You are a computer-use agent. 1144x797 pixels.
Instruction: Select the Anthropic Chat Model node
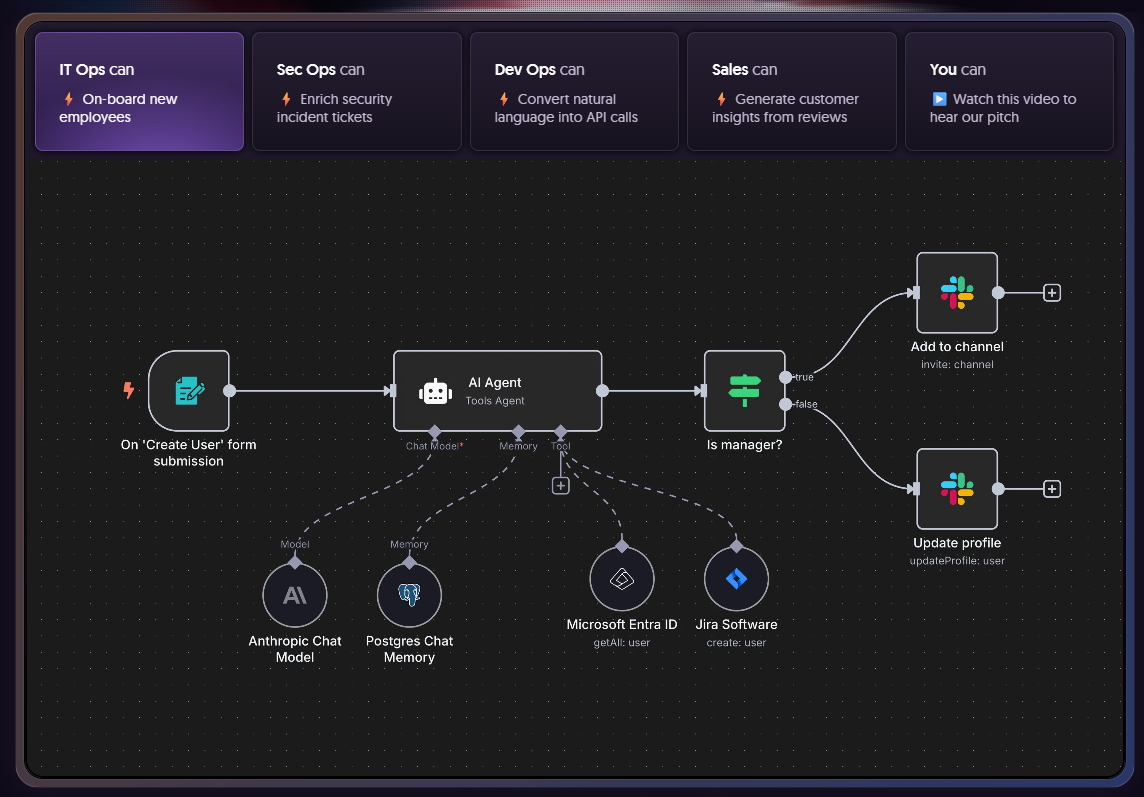pos(295,595)
